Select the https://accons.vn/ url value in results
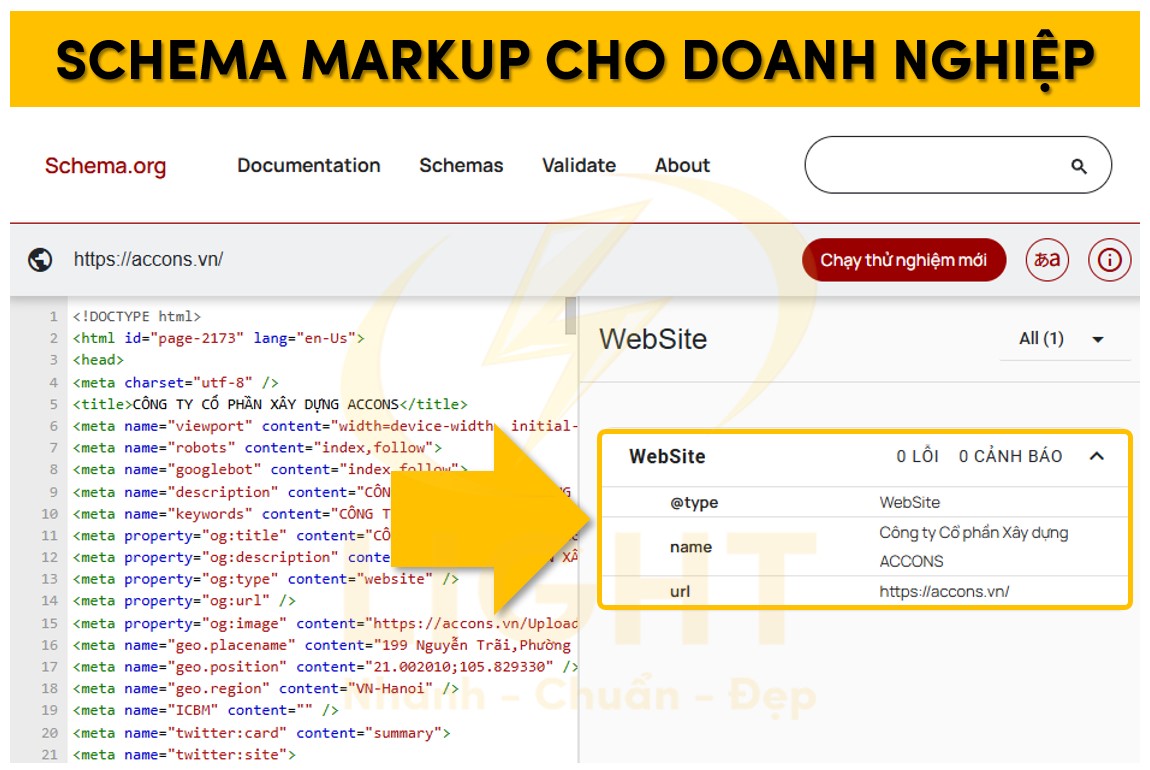The width and height of the screenshot is (1150, 770). [944, 591]
